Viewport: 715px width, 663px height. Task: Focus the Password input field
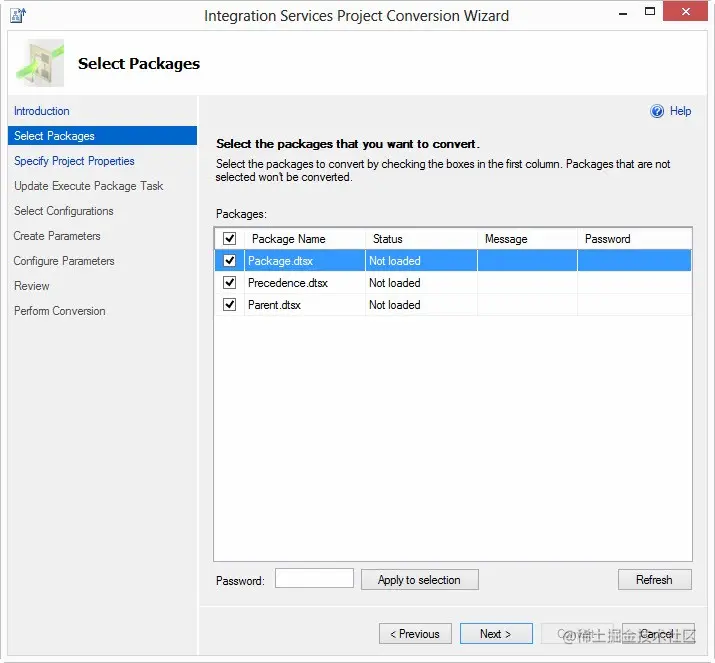coord(314,578)
